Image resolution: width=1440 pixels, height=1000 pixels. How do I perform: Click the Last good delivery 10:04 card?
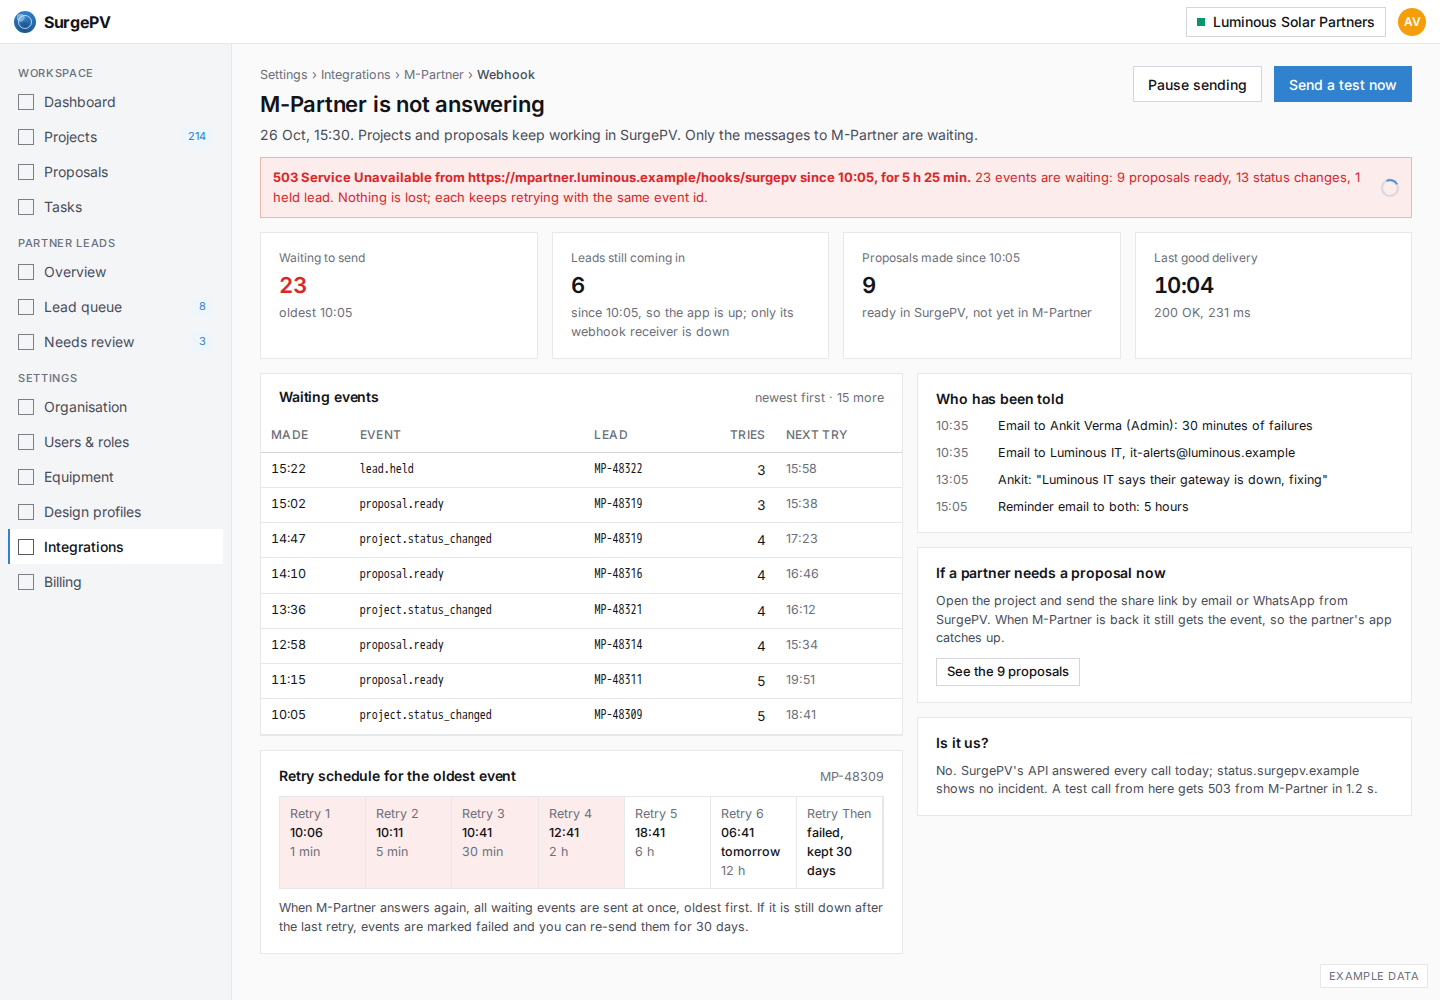[x=1273, y=295]
